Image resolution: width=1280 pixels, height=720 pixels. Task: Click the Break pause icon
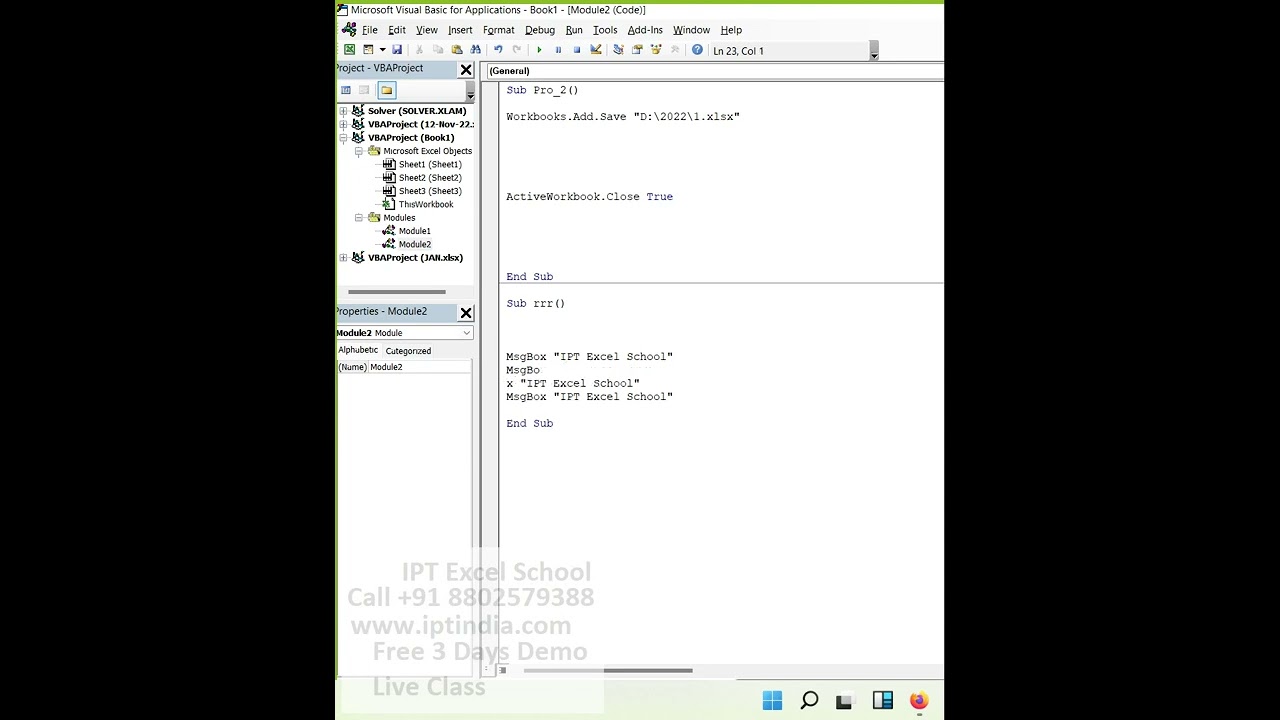558,50
